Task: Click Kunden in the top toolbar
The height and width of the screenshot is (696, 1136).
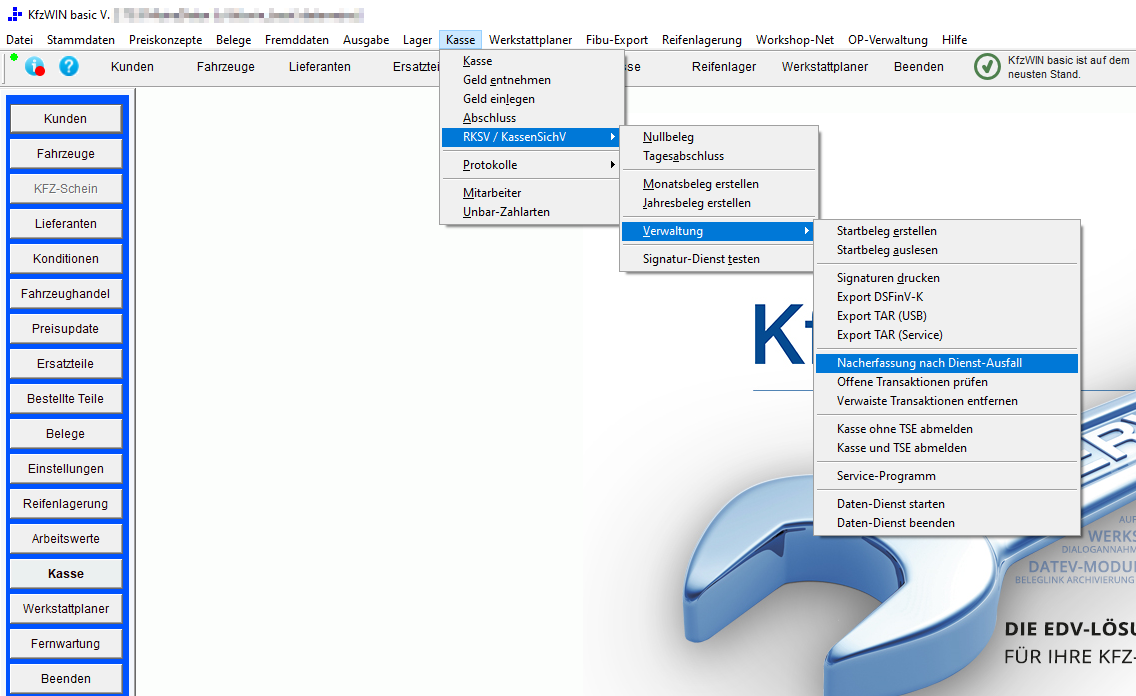Action: pyautogui.click(x=132, y=67)
